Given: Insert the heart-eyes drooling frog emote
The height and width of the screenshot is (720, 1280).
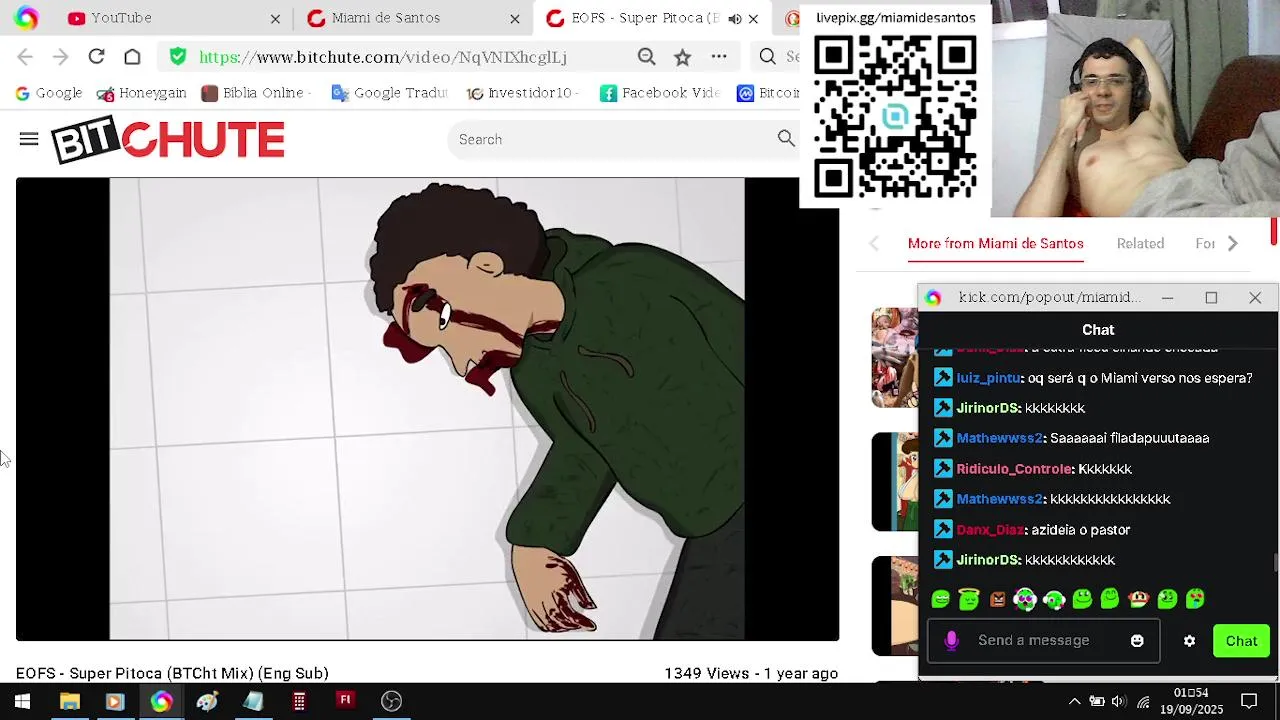Looking at the screenshot, I should (x=1195, y=599).
